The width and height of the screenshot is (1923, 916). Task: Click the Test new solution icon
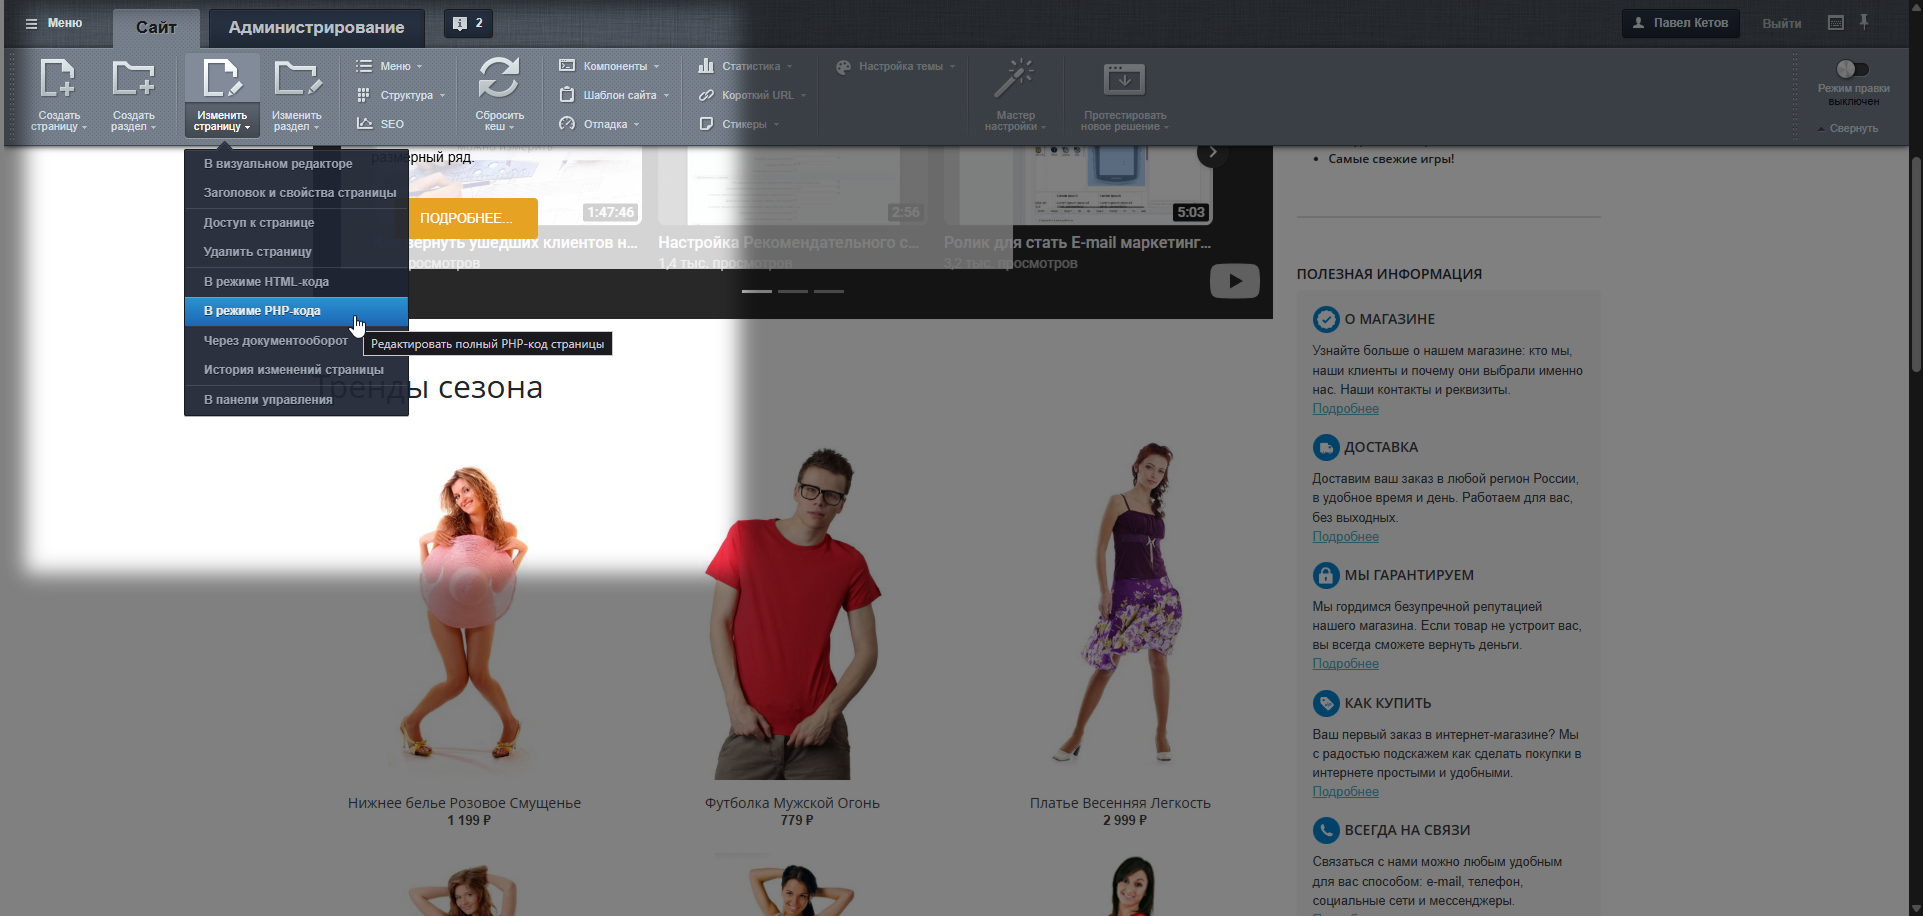(x=1124, y=80)
